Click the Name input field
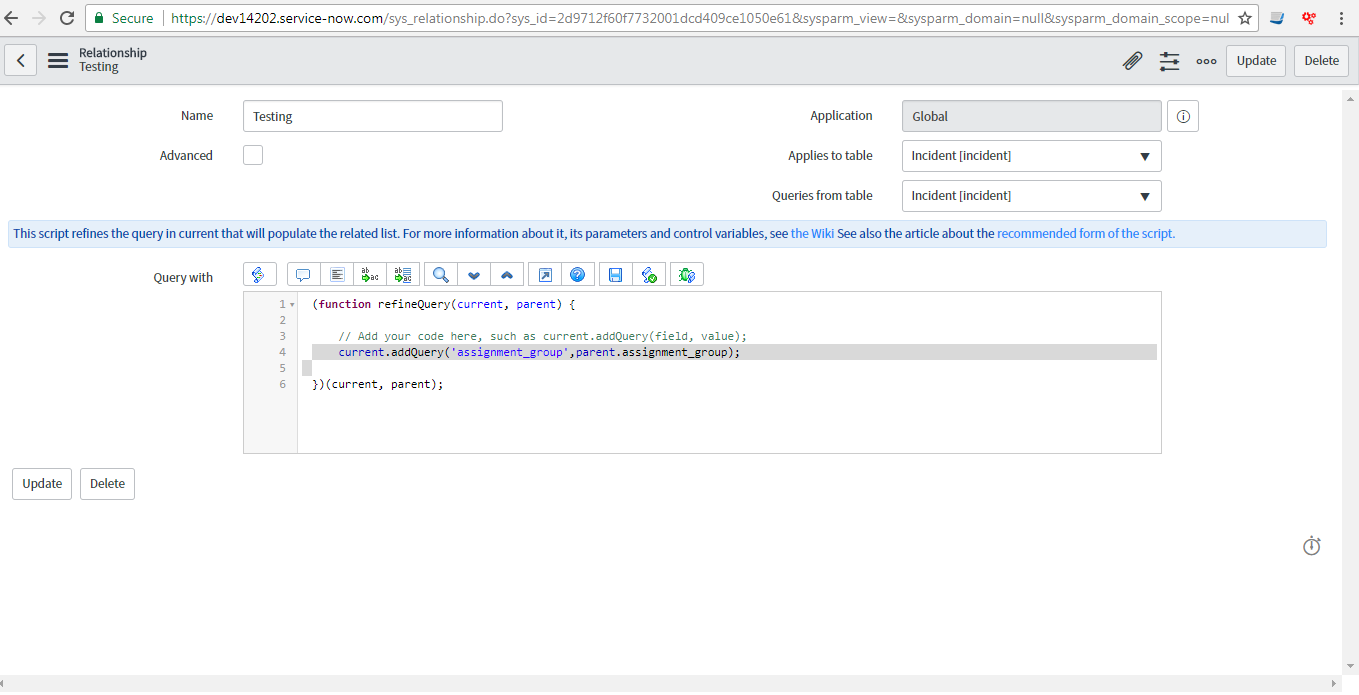The width and height of the screenshot is (1359, 695). 372,116
